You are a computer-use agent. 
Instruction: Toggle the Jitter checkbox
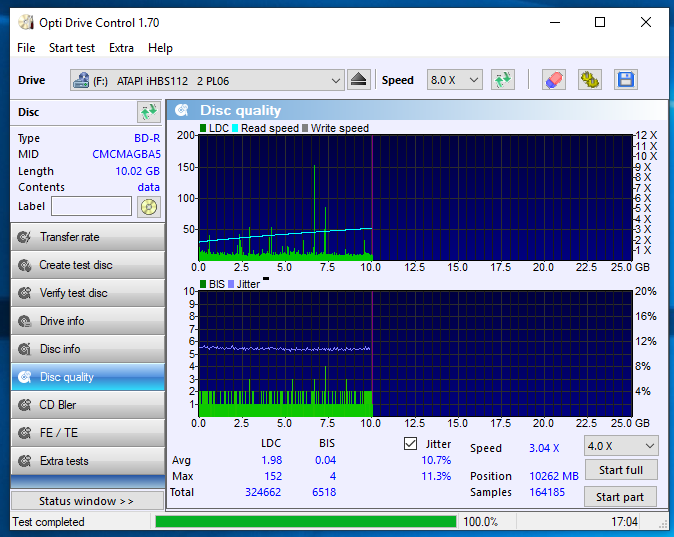click(410, 444)
